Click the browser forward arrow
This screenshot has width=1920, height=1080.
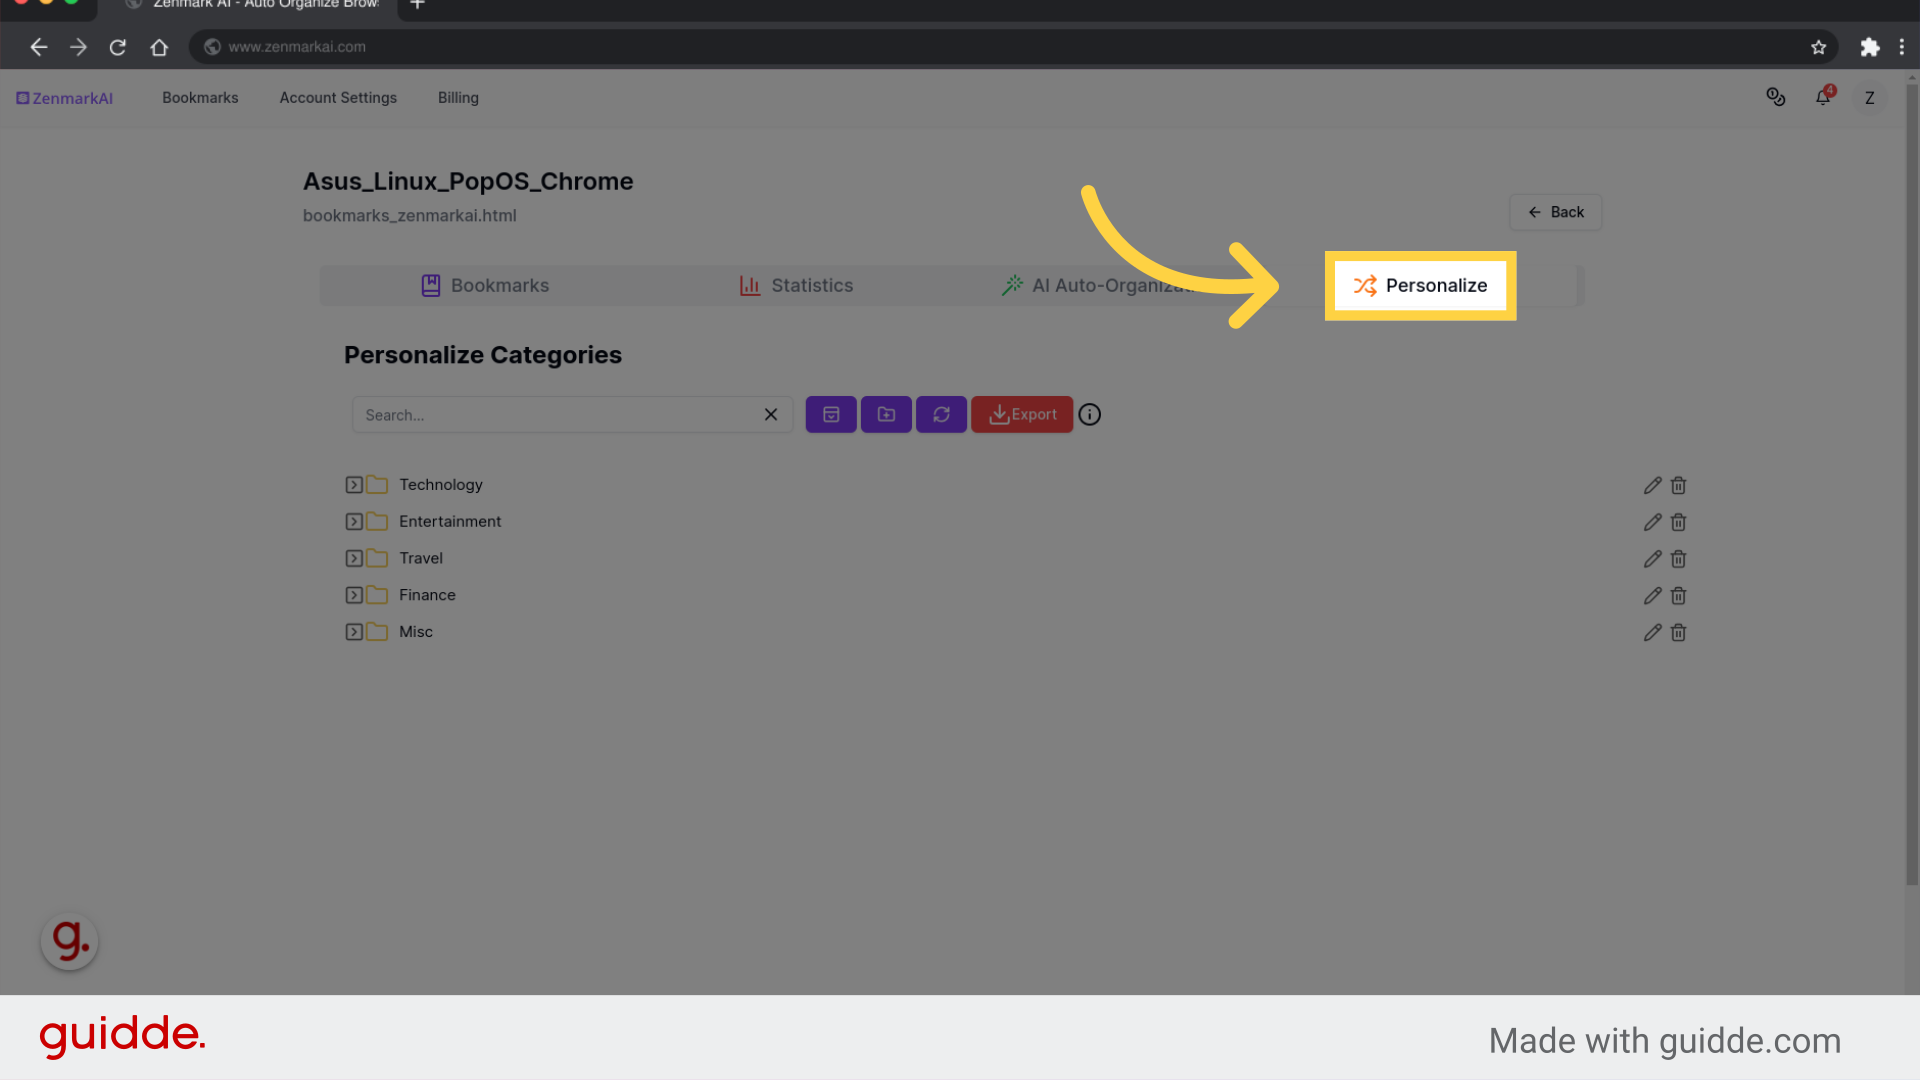(x=78, y=47)
